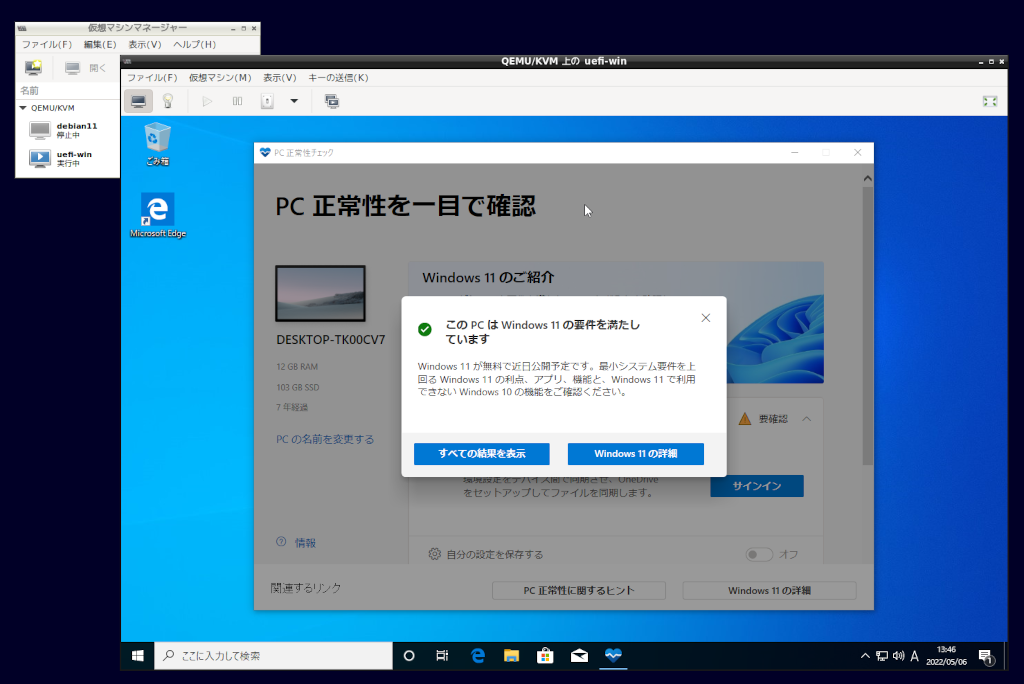The image size is (1024, 684).
Task: Pause the uefi-win virtual machine
Action: (238, 101)
